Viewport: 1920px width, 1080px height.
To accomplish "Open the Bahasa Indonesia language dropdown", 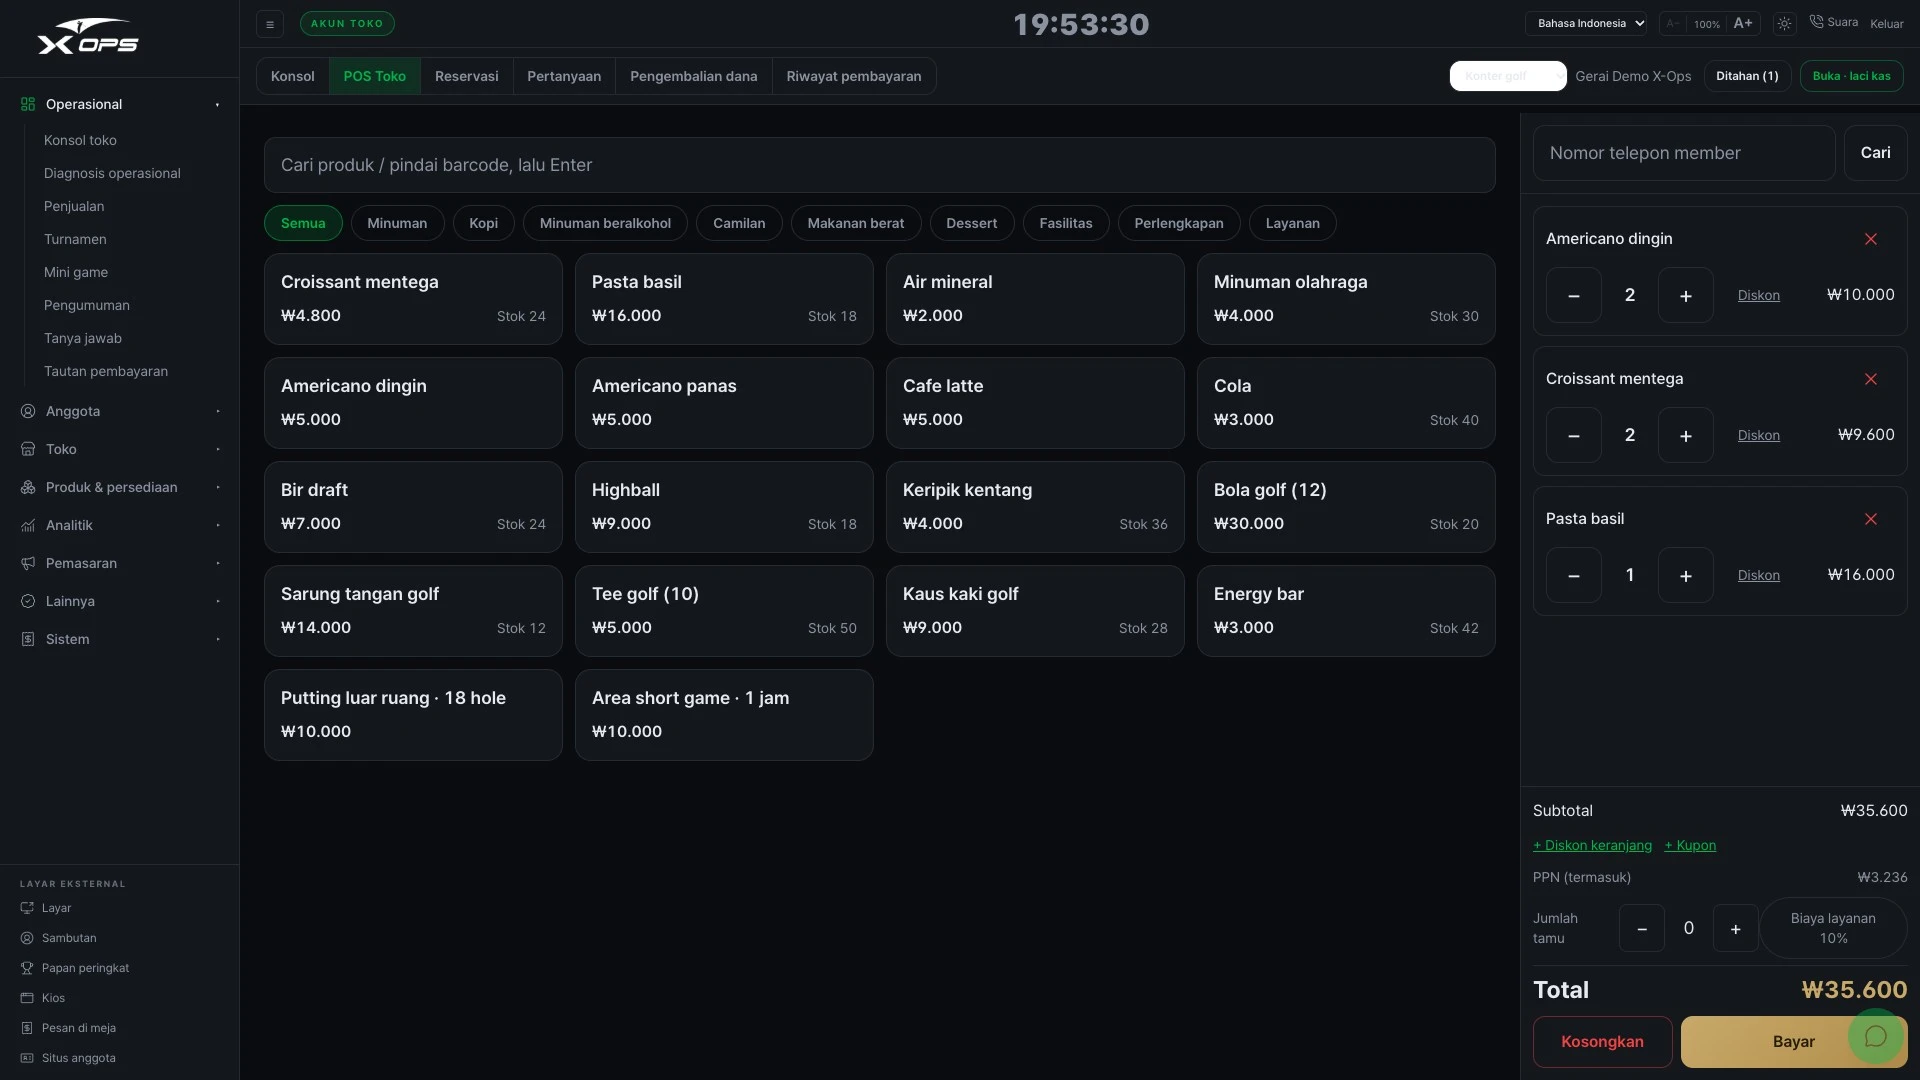I will (1586, 23).
